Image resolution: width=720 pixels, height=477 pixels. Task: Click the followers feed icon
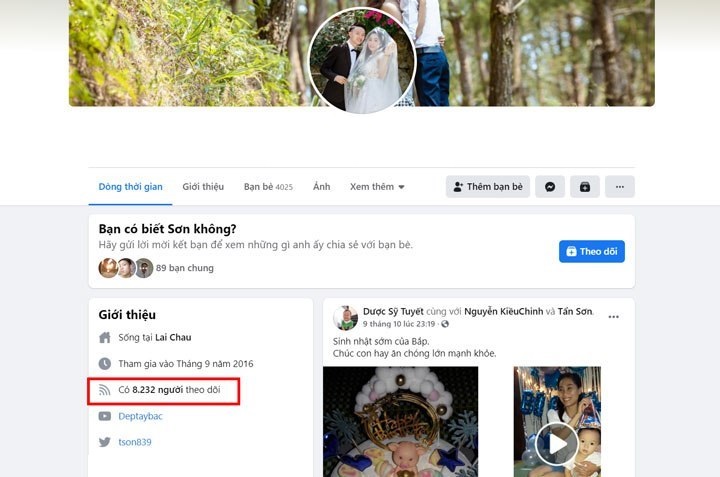point(105,390)
